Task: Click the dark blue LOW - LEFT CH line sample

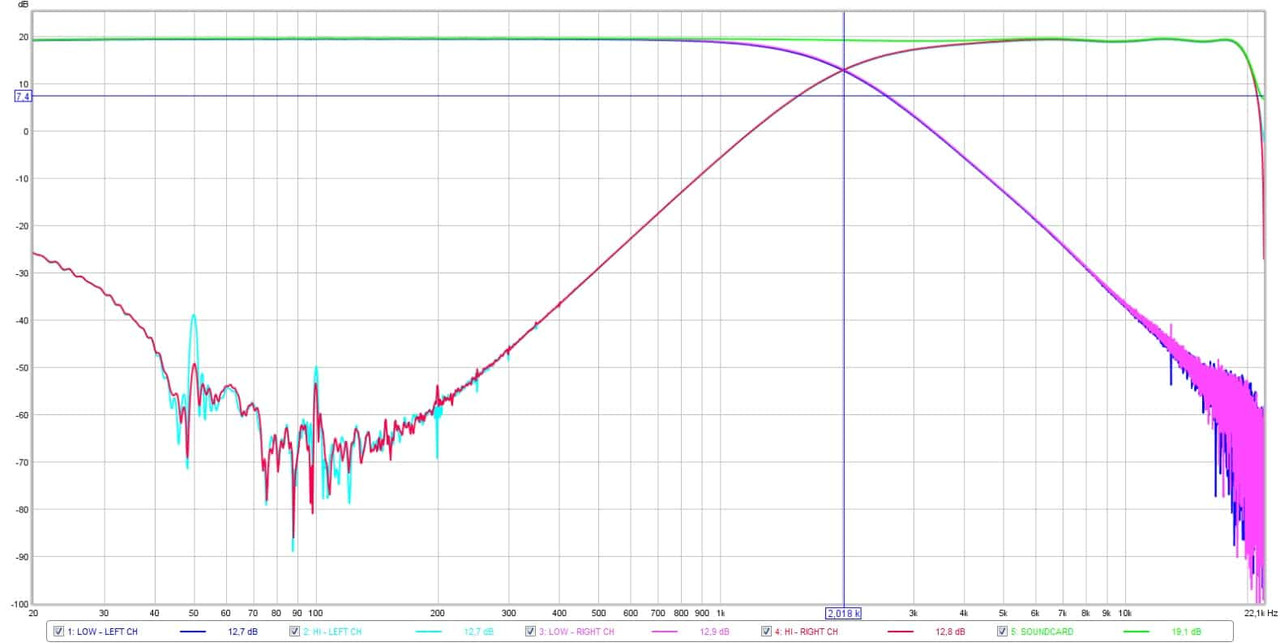Action: (x=192, y=632)
